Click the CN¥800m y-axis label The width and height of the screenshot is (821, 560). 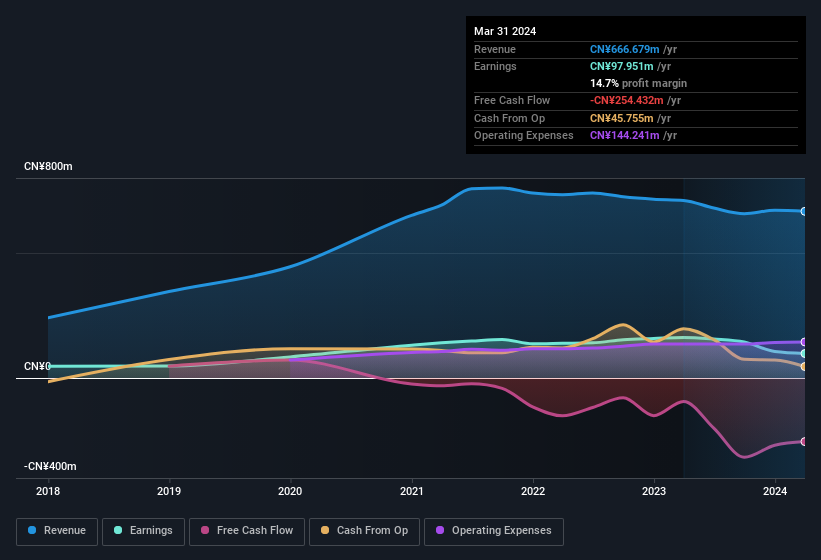pos(48,166)
